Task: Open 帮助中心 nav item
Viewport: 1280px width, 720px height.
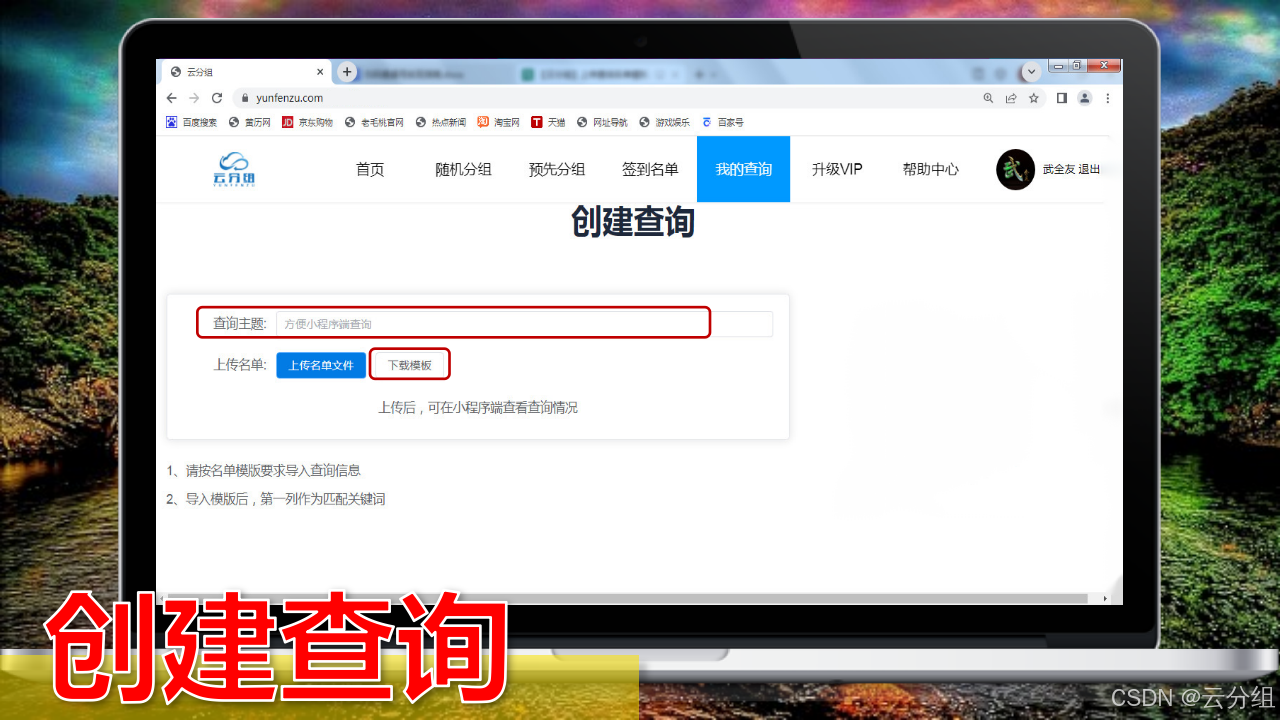Action: pyautogui.click(x=931, y=169)
